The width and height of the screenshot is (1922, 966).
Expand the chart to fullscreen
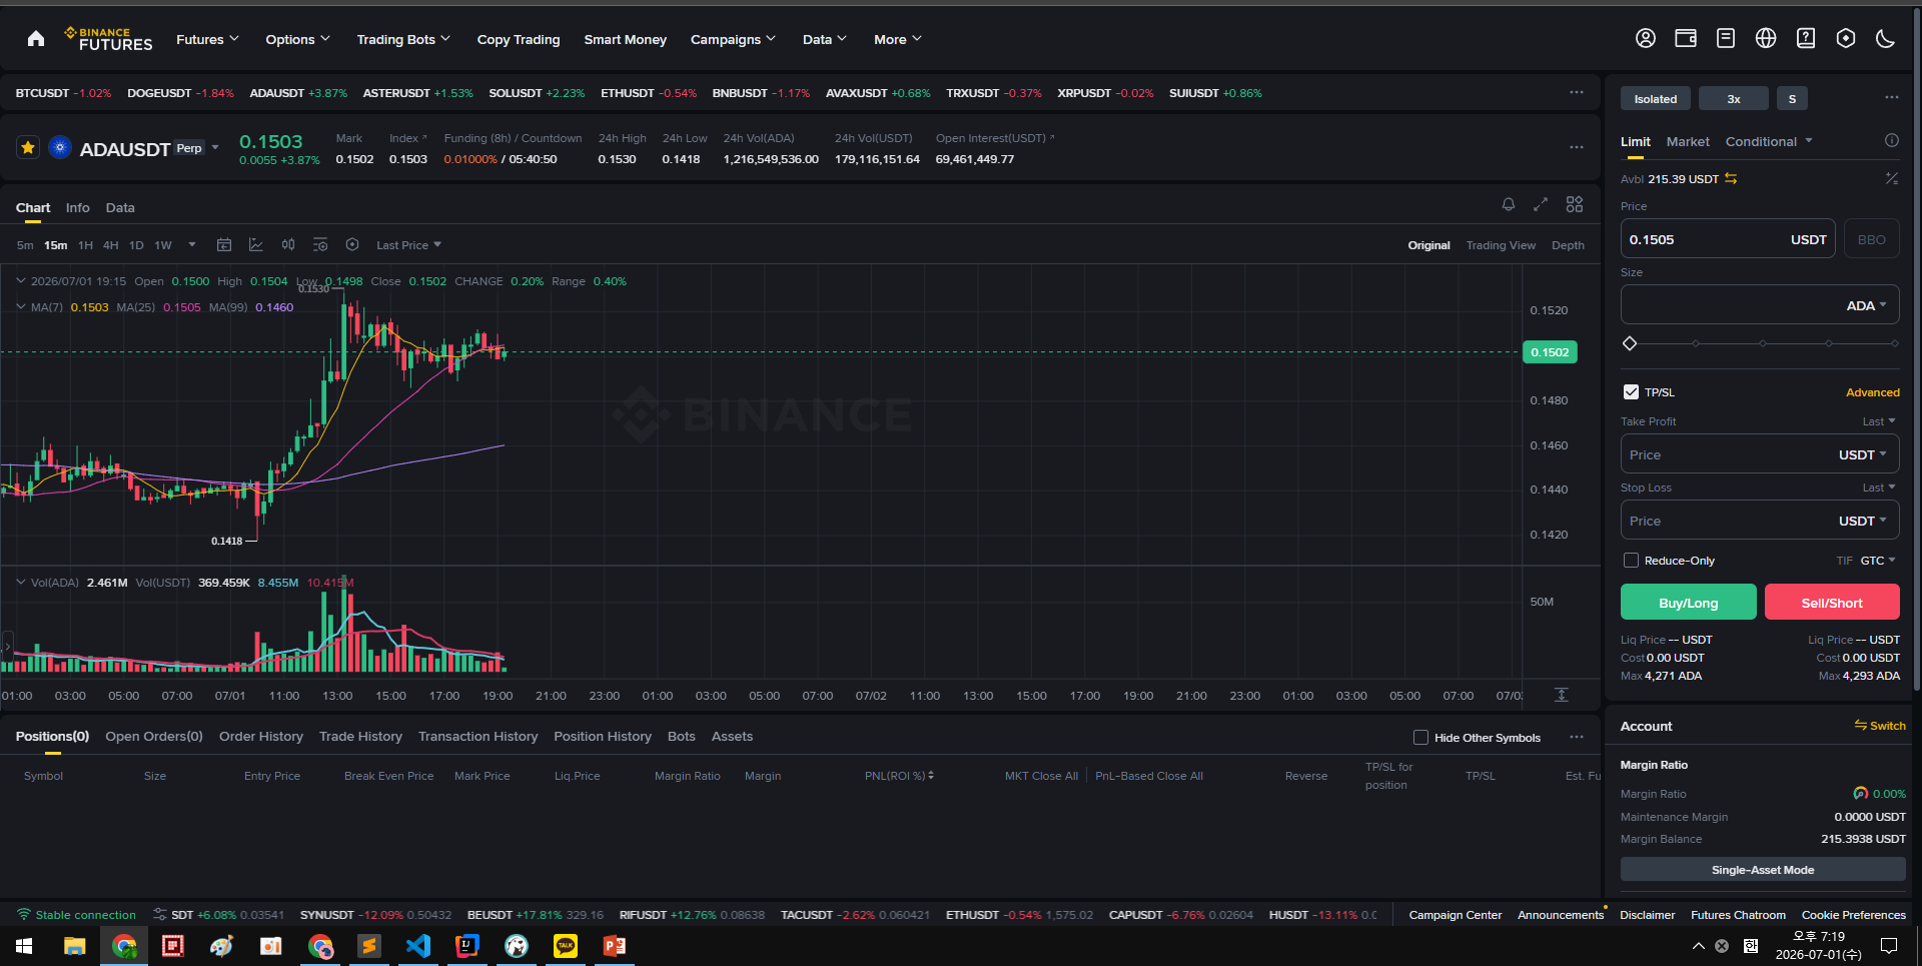(x=1540, y=204)
